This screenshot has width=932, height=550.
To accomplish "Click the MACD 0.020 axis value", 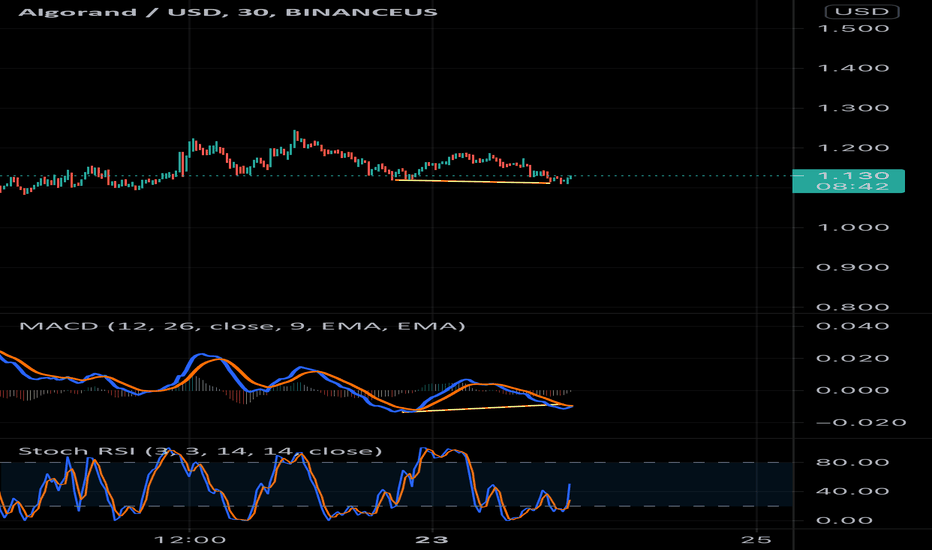I will tap(854, 359).
